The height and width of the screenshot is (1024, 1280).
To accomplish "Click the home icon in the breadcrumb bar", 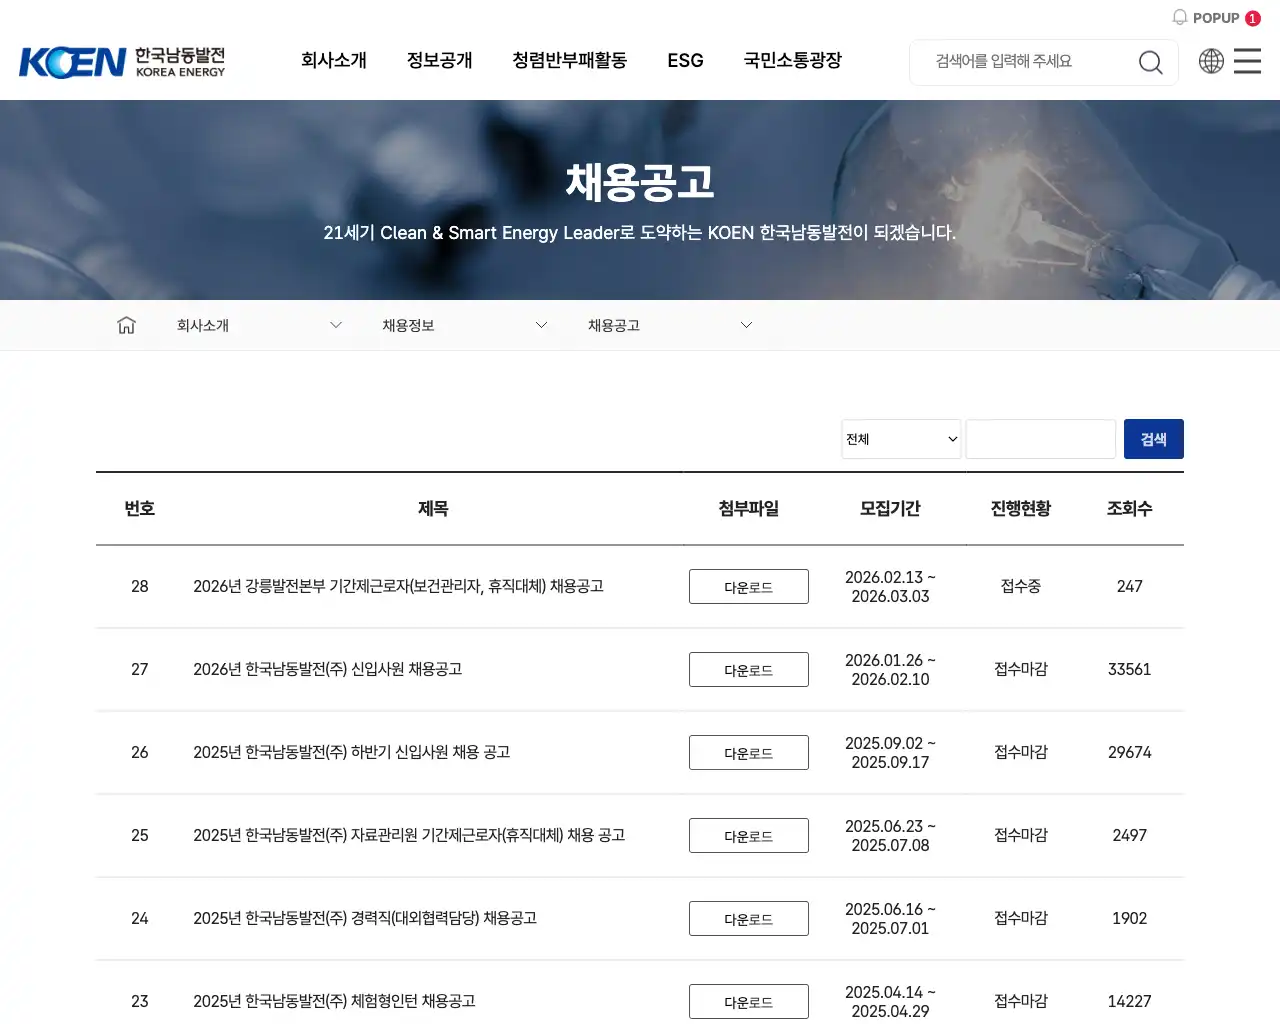I will (x=126, y=324).
